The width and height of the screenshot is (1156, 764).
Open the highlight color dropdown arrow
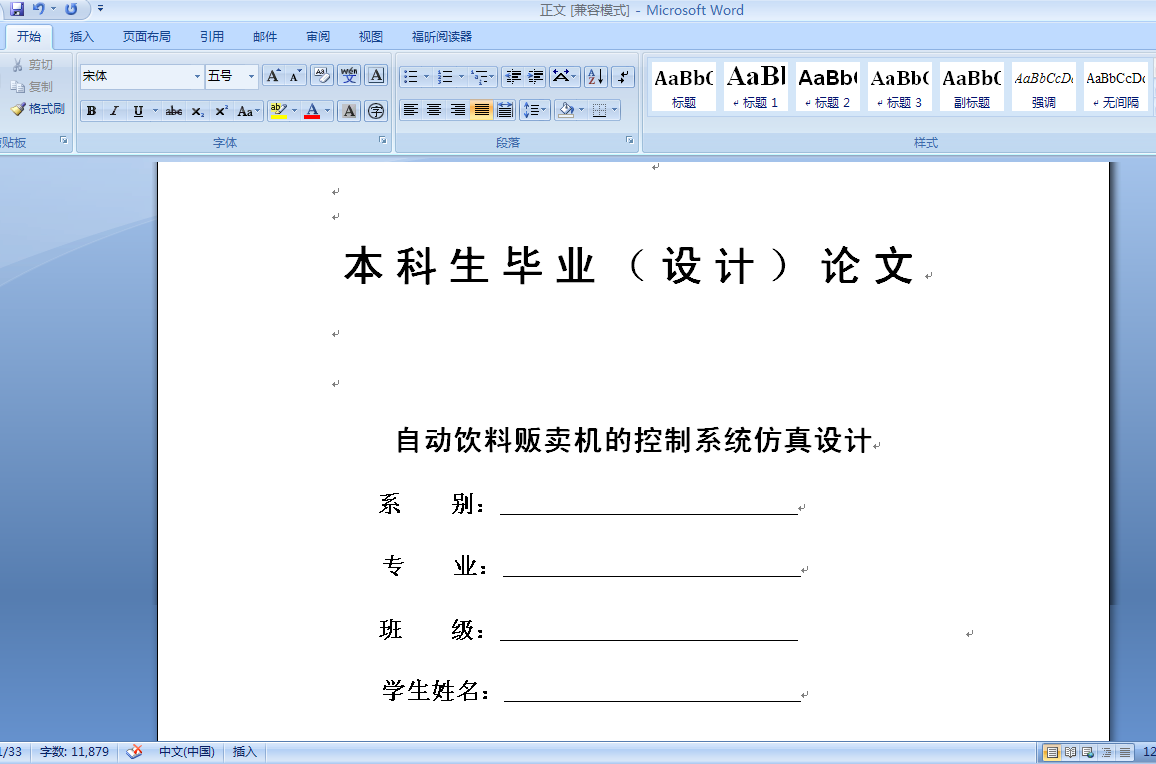(294, 111)
